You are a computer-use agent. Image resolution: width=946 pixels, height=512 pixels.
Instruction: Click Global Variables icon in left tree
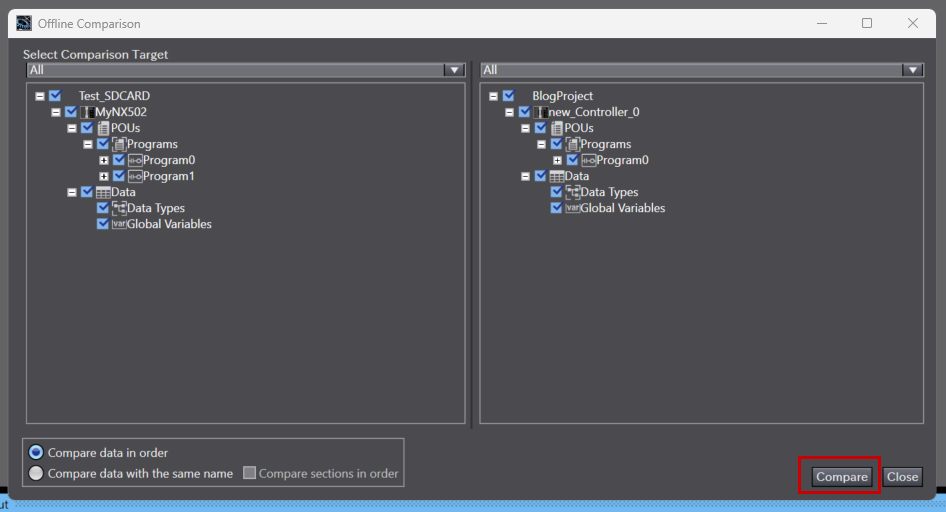(119, 224)
